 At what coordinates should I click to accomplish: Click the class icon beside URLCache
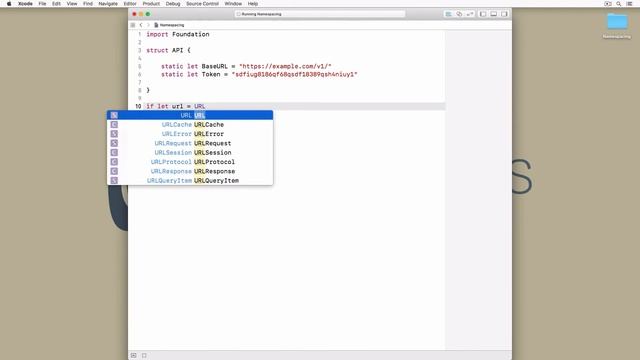[x=114, y=124]
